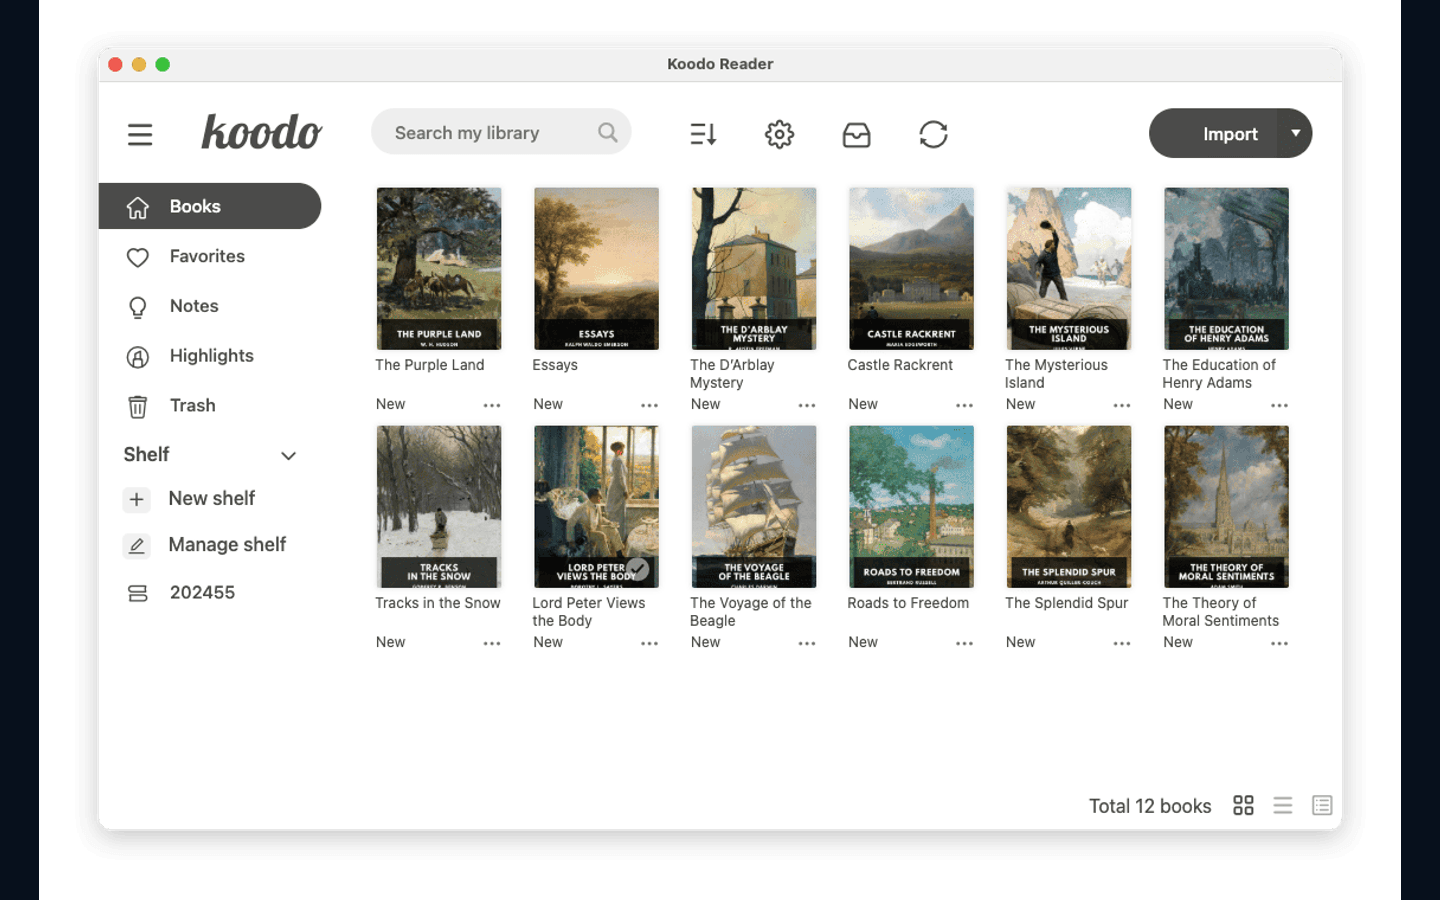Image resolution: width=1440 pixels, height=900 pixels.
Task: Click The Splendid Spur title
Action: (x=1066, y=603)
